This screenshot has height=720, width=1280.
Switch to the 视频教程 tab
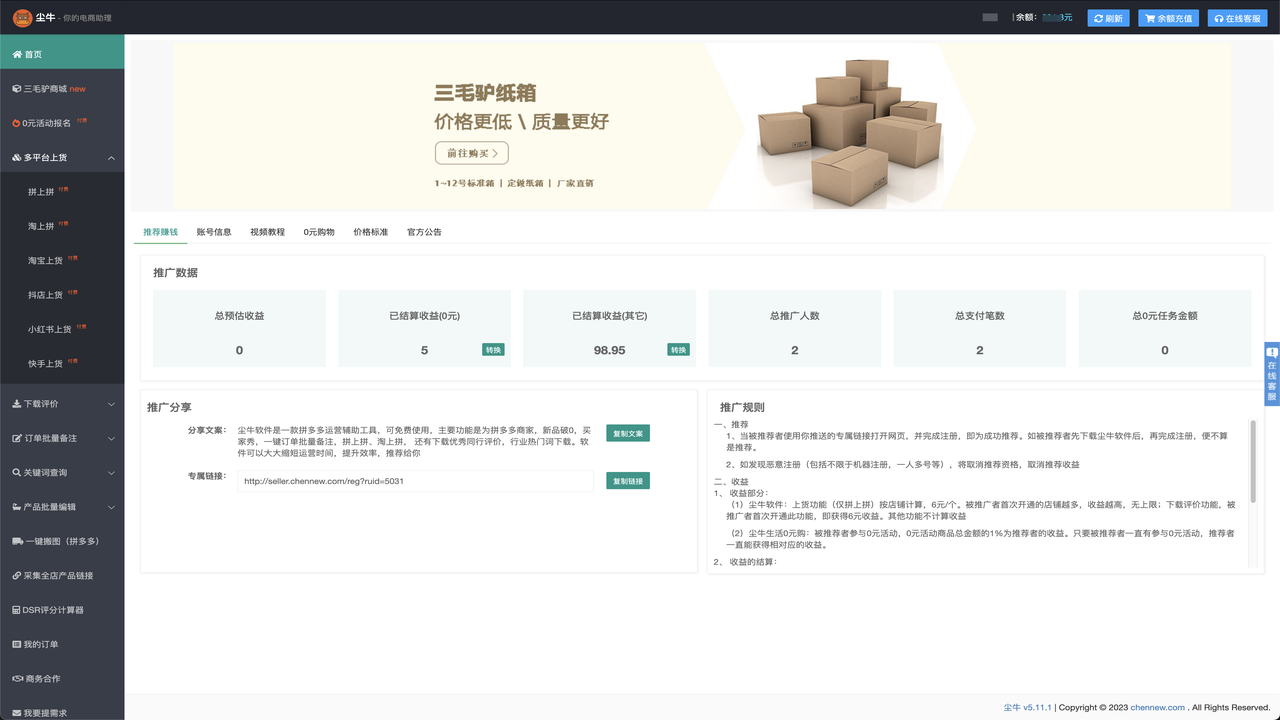[268, 231]
